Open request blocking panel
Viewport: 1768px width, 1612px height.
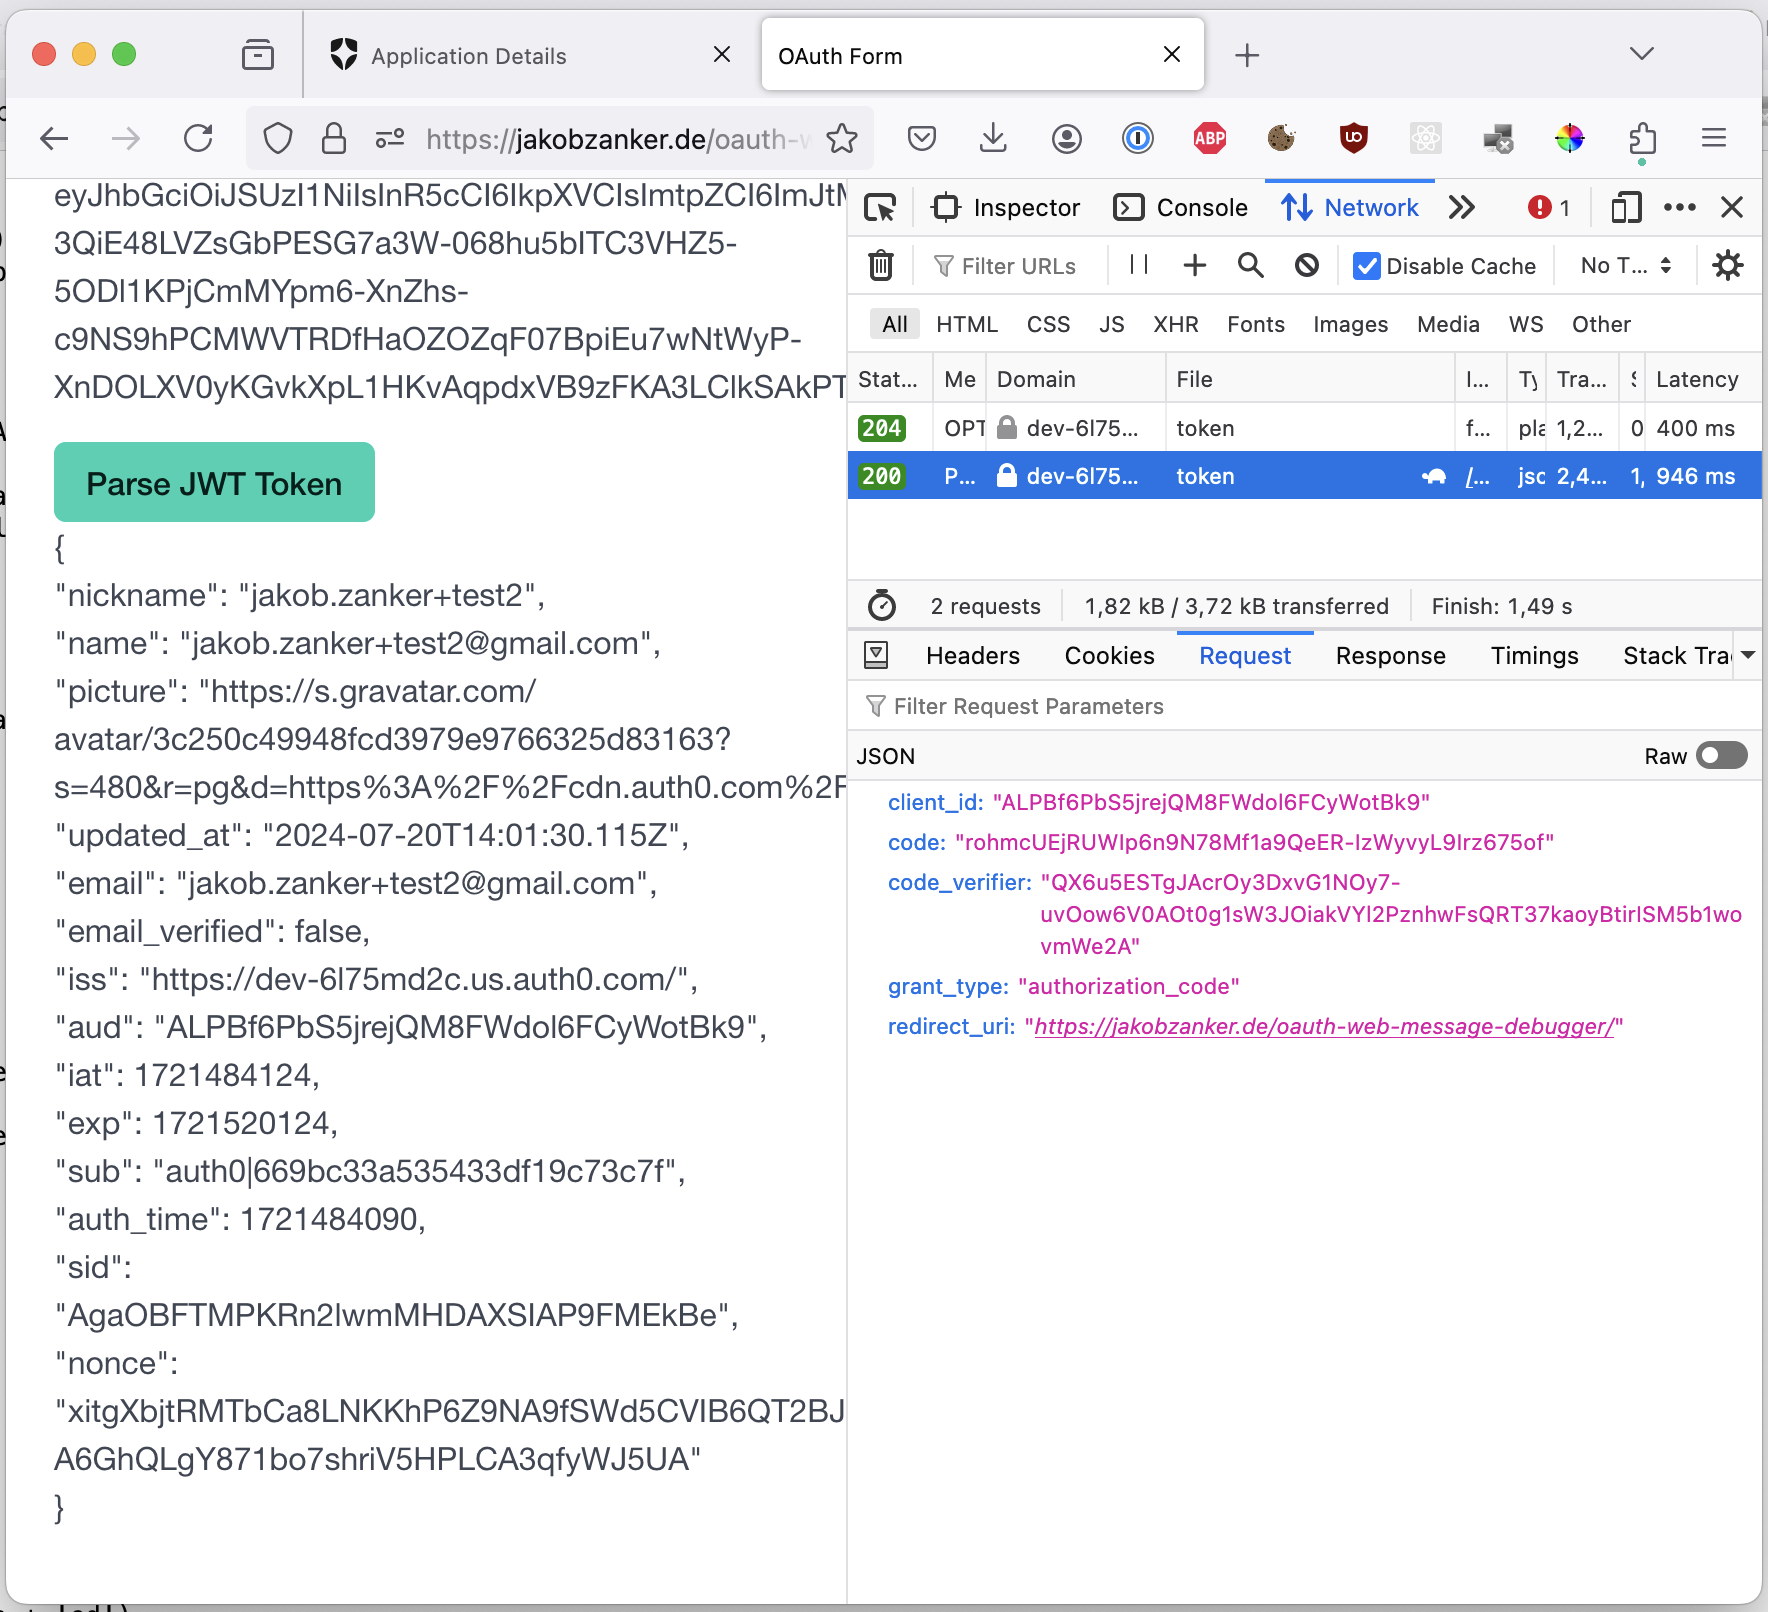[1306, 265]
